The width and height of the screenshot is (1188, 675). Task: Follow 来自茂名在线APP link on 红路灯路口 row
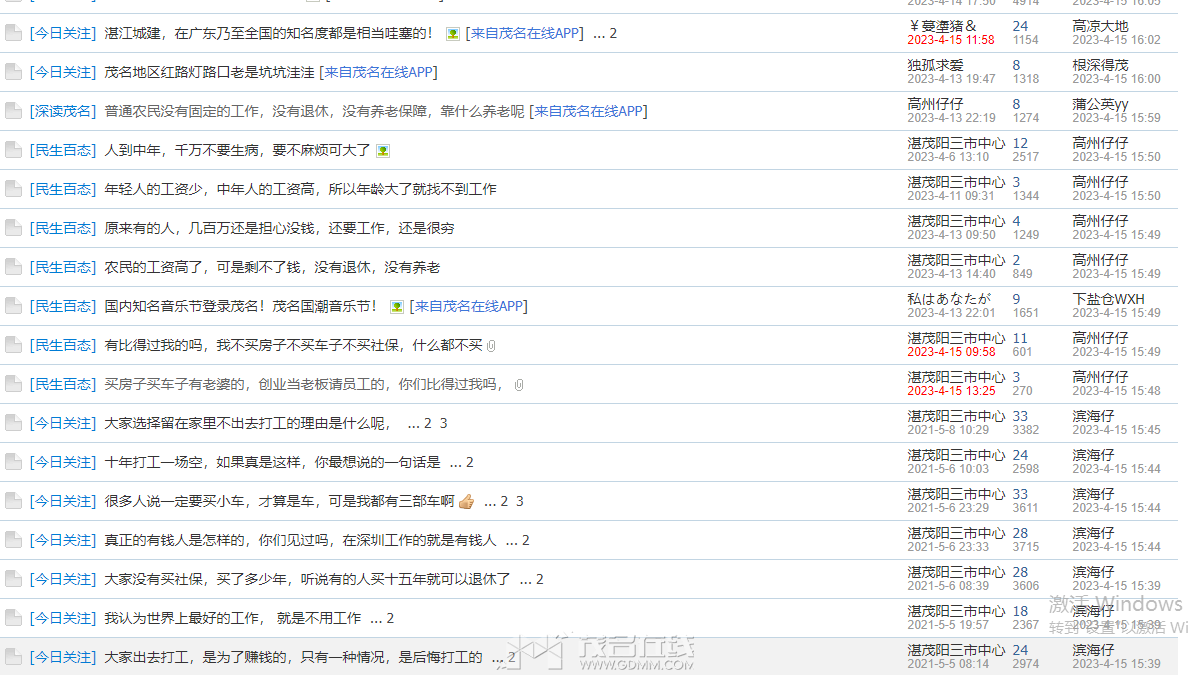pyautogui.click(x=378, y=72)
